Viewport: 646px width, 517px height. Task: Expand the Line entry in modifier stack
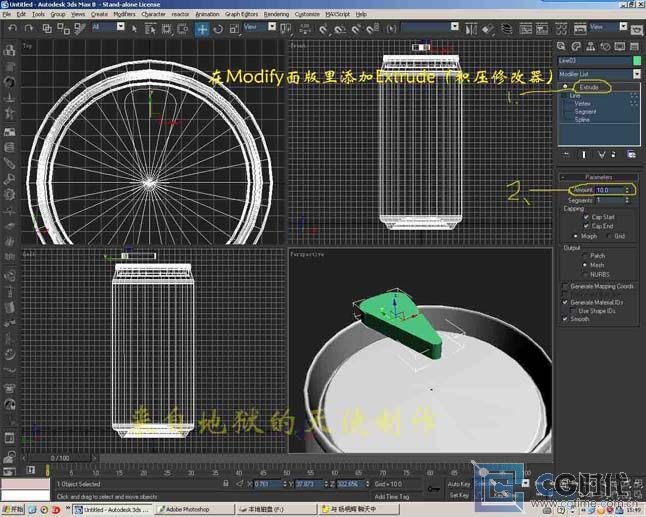click(x=564, y=96)
